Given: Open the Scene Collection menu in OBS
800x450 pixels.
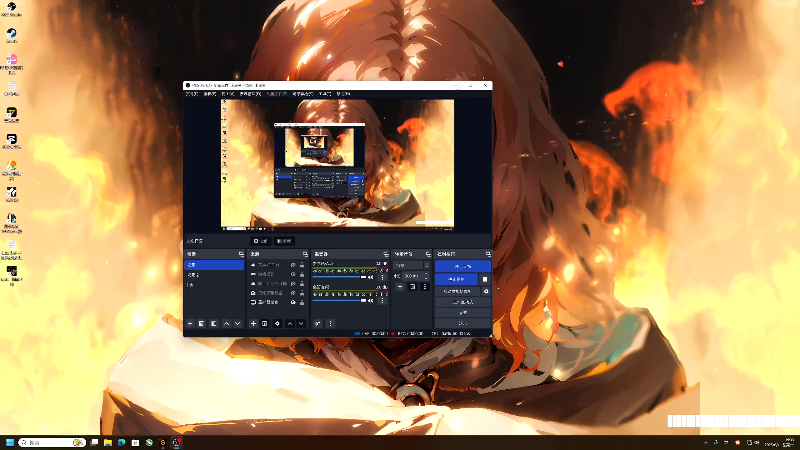Looking at the screenshot, I should click(x=303, y=94).
